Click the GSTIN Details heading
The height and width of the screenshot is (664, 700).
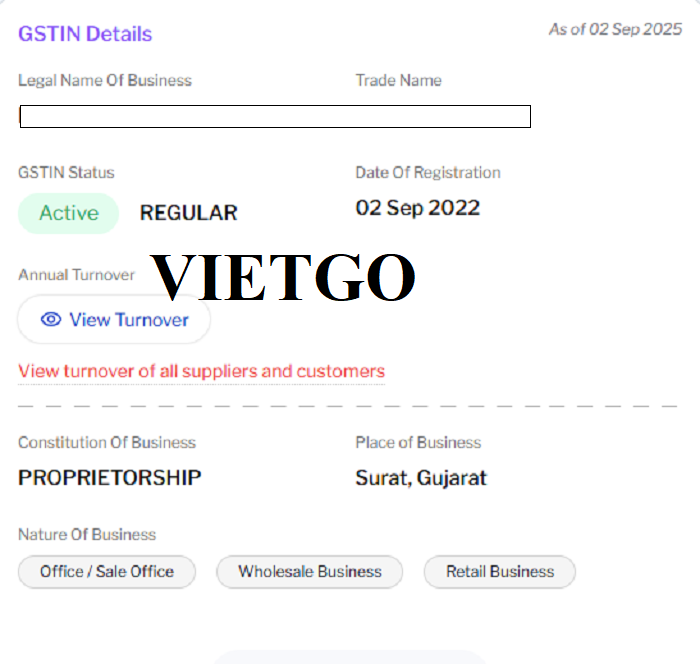tap(85, 34)
